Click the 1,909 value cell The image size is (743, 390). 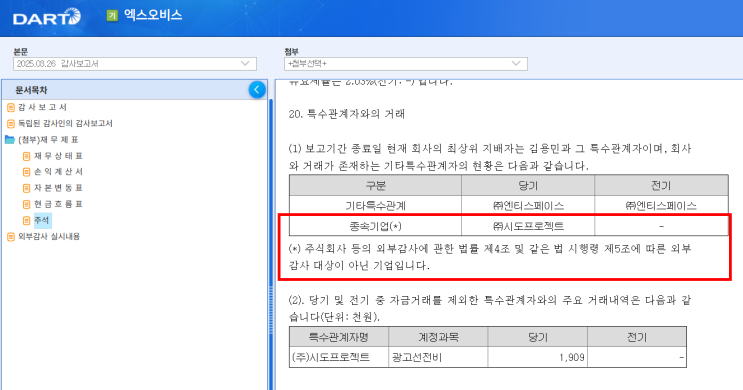(537, 357)
